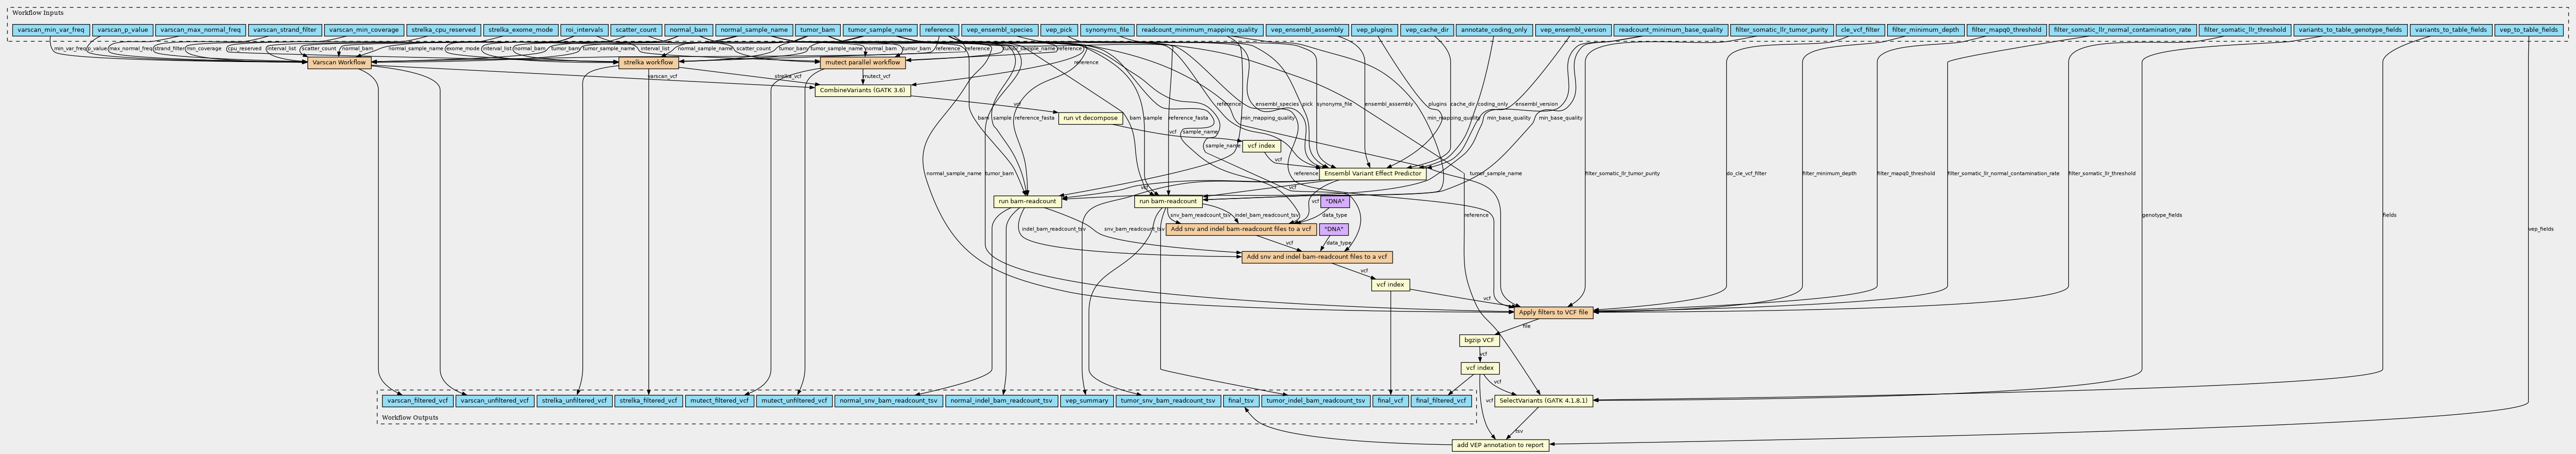Select the tumor_snv_bam_readcount_tsv output node
The image size is (2576, 454).
1168,401
